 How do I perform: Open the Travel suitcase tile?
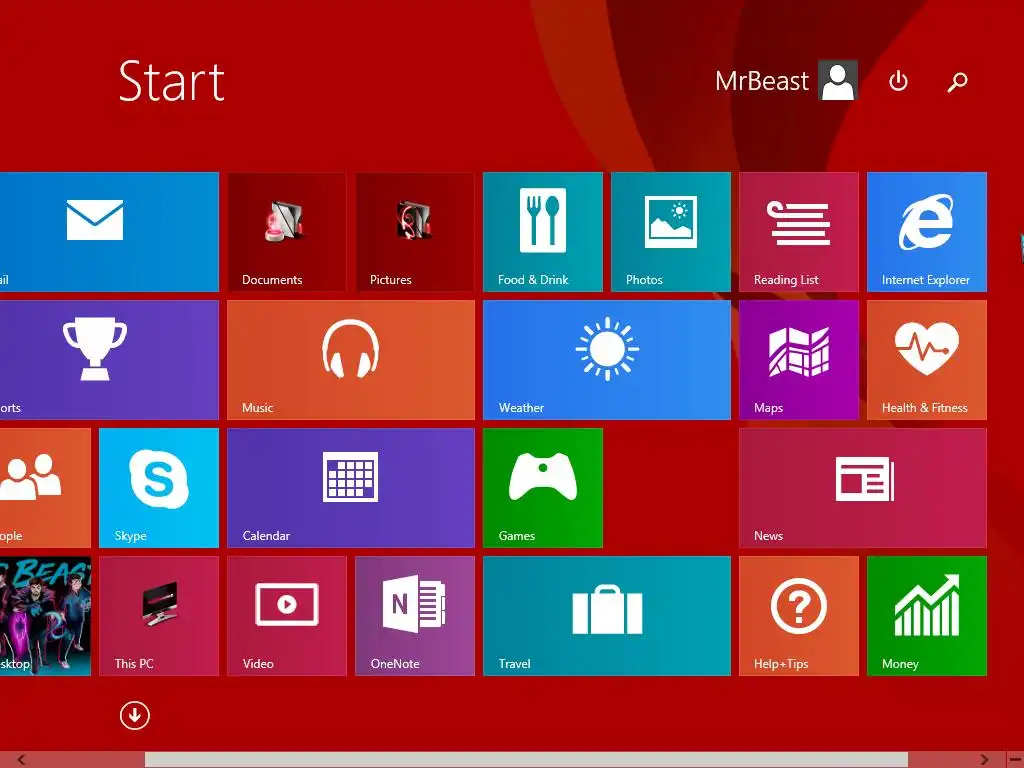(x=607, y=616)
